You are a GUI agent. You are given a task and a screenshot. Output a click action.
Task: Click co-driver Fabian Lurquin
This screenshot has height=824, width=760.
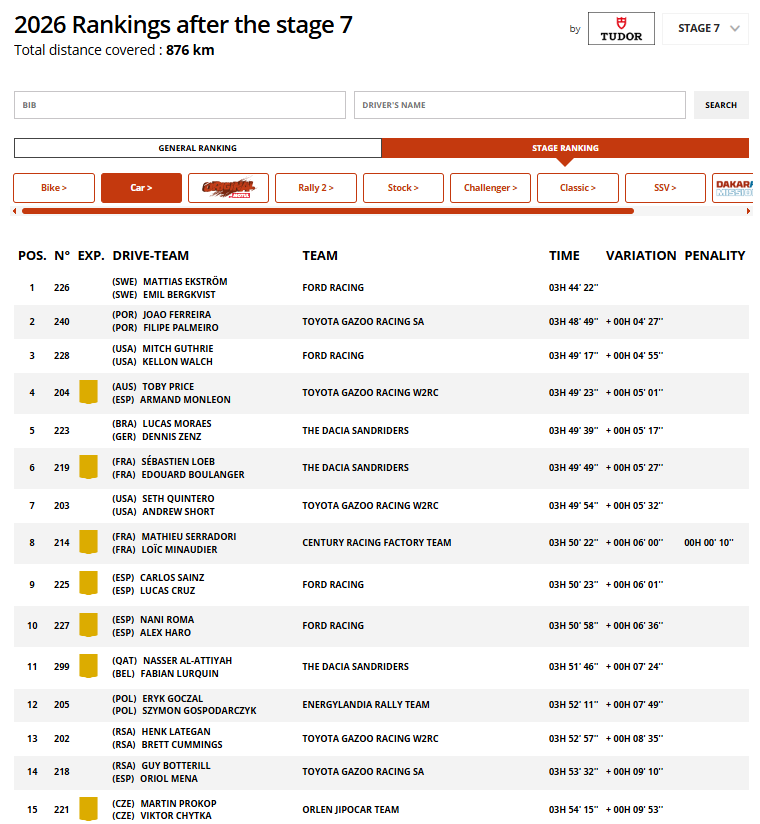[179, 674]
